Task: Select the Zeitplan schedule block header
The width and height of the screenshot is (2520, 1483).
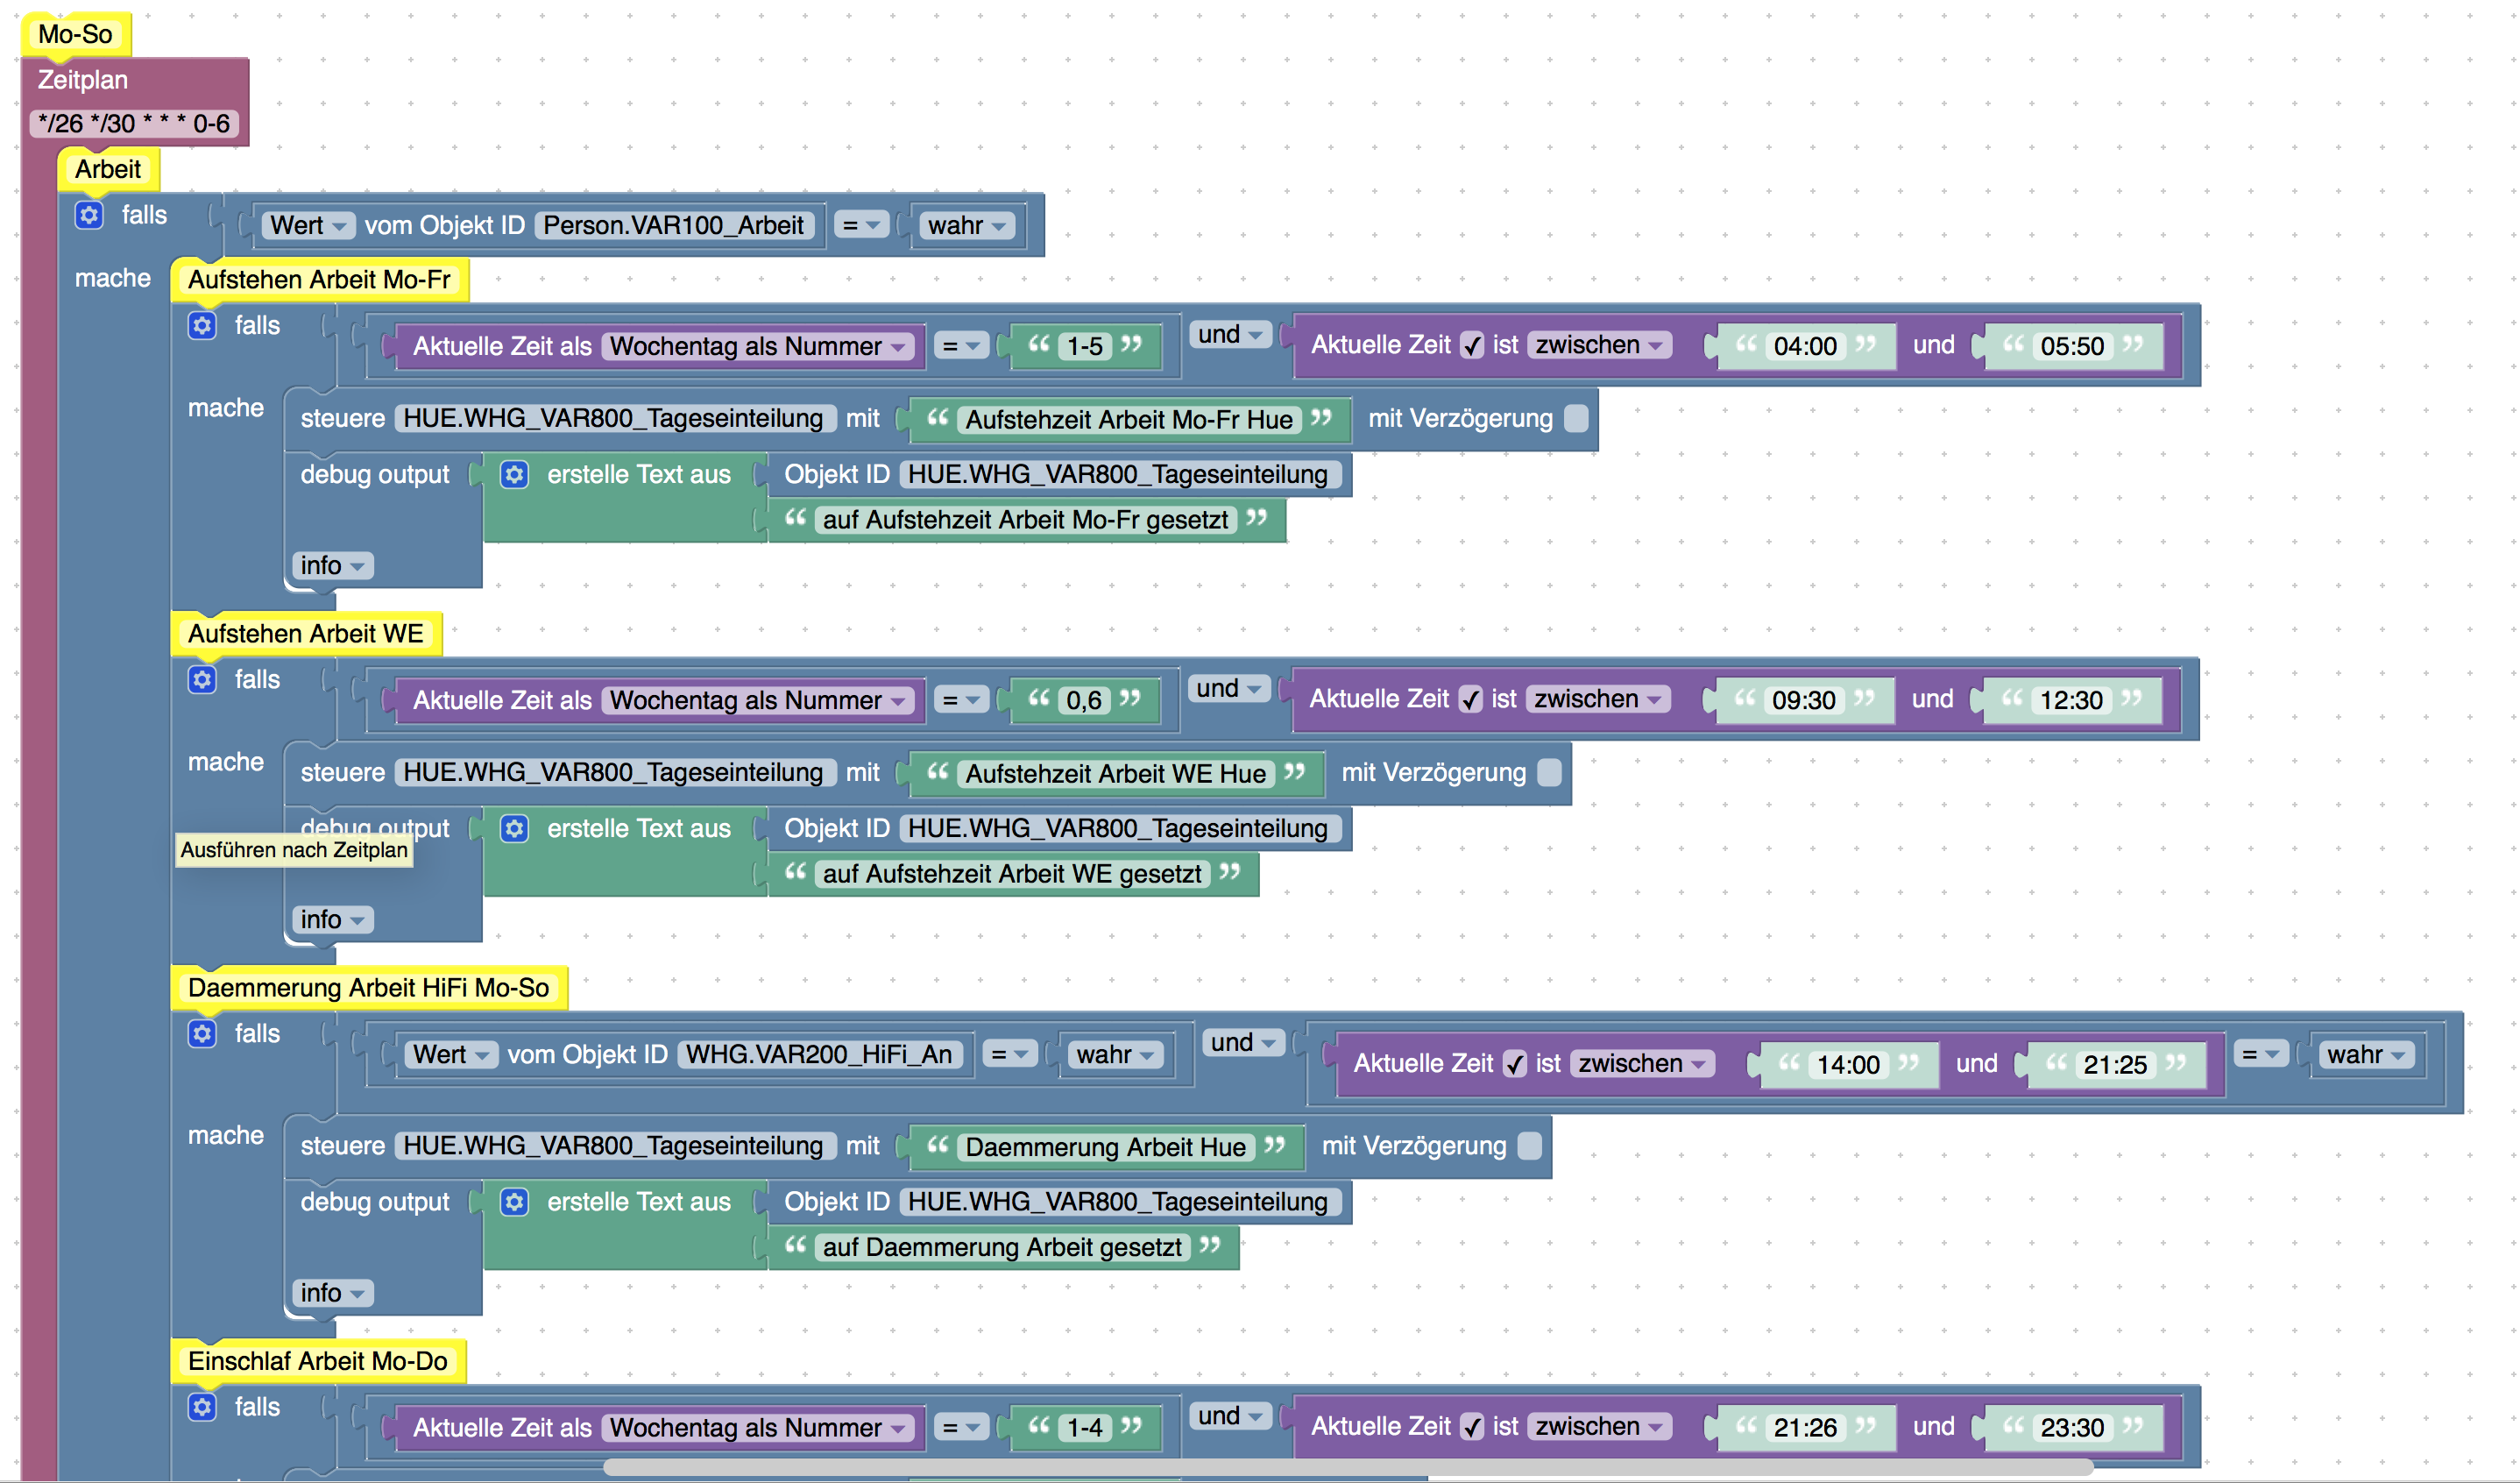Action: [x=83, y=80]
